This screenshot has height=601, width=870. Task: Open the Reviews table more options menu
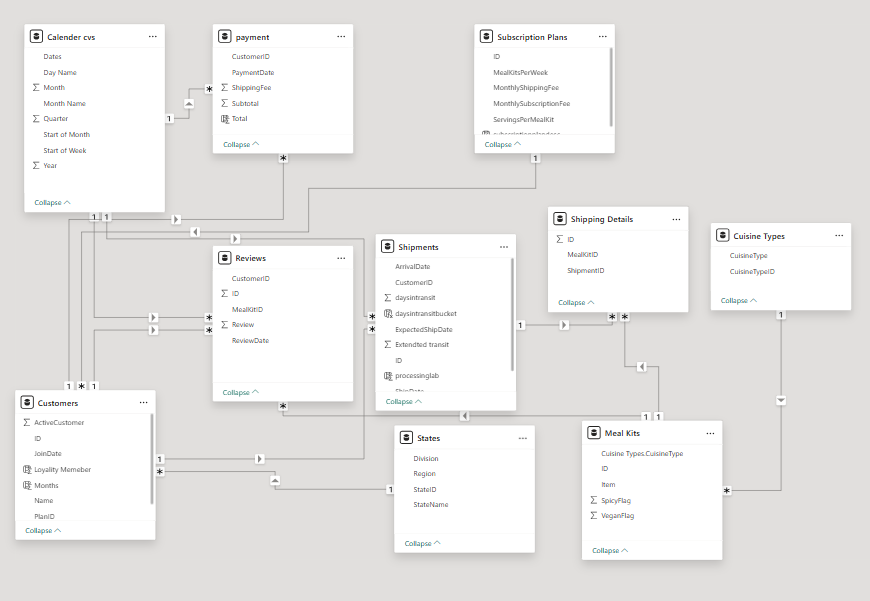point(341,258)
